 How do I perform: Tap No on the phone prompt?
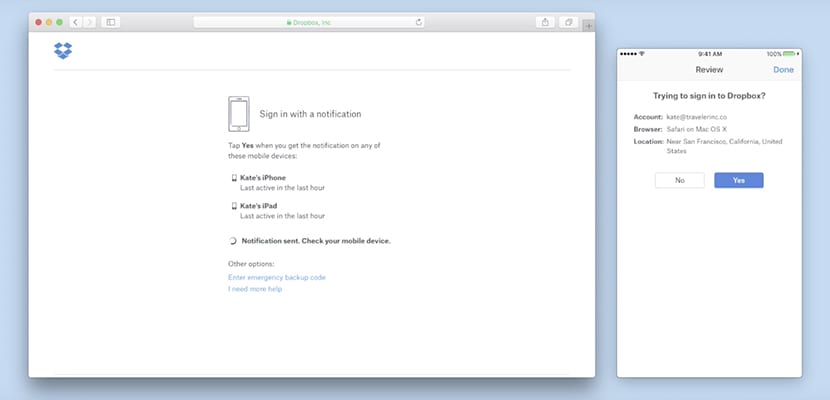[x=680, y=180]
